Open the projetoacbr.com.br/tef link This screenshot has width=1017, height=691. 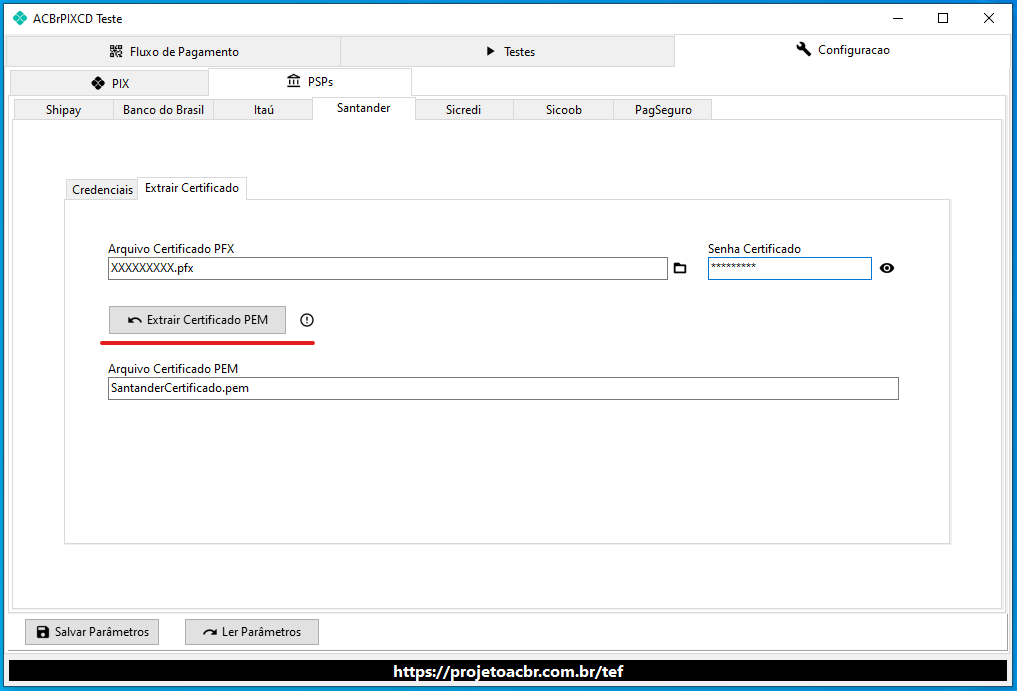(x=508, y=672)
